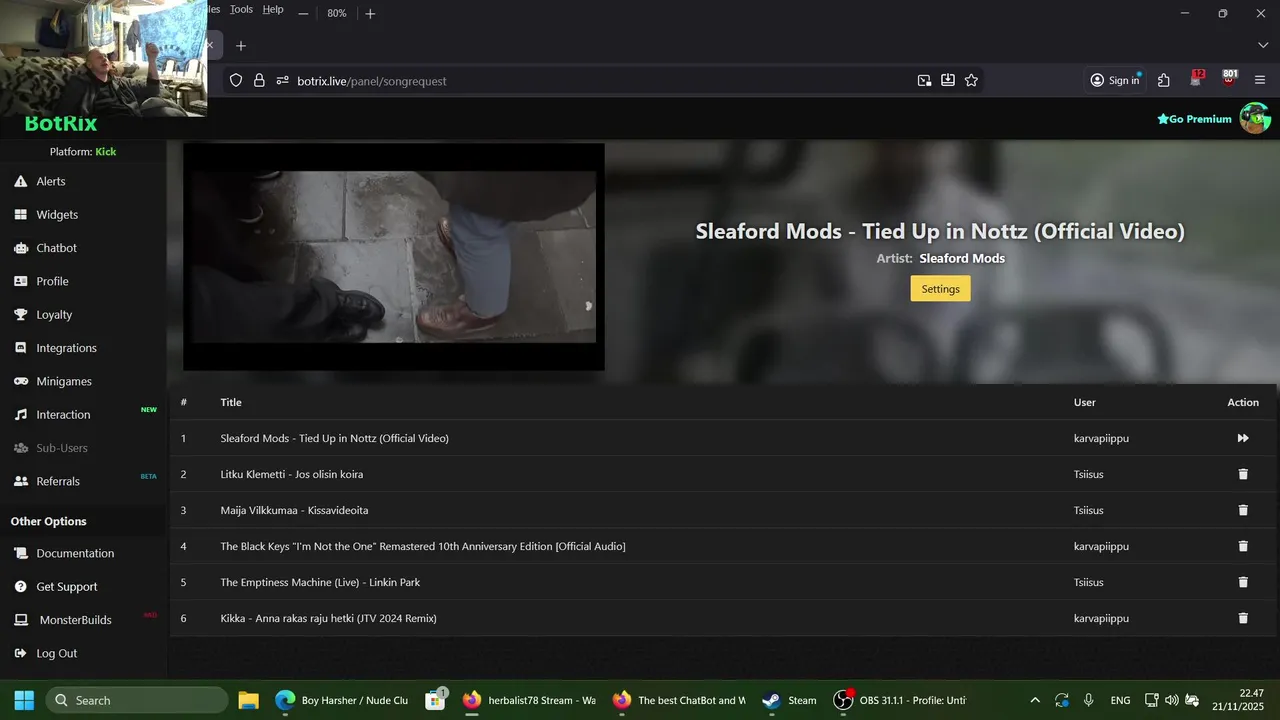Remove the Kikka - Anna rakas raju hetki request
This screenshot has height=720, width=1280.
(1243, 618)
